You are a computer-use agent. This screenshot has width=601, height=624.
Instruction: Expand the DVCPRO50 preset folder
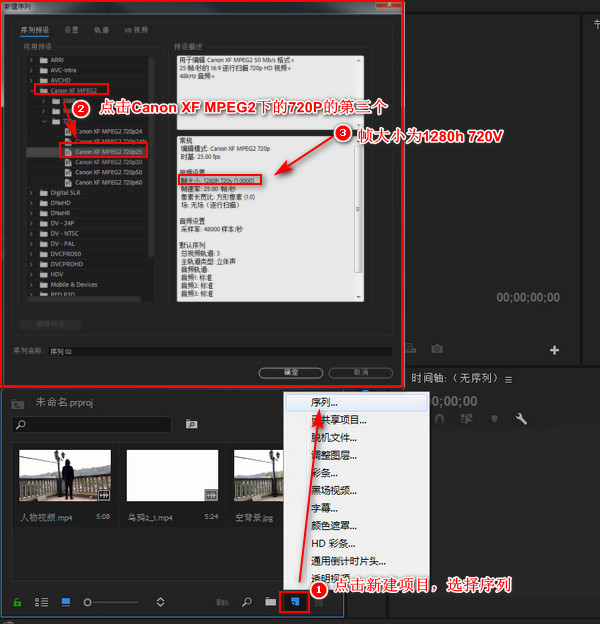coord(31,254)
